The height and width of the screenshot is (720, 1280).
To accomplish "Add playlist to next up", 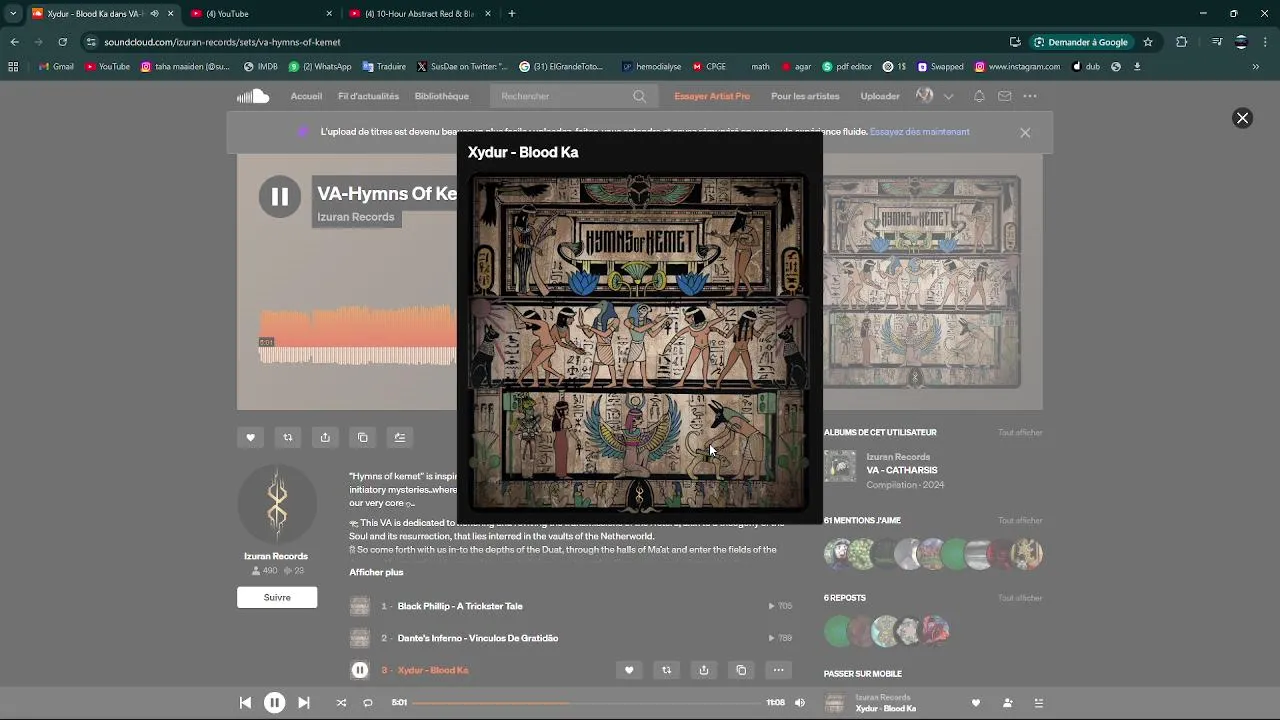I will click(400, 437).
